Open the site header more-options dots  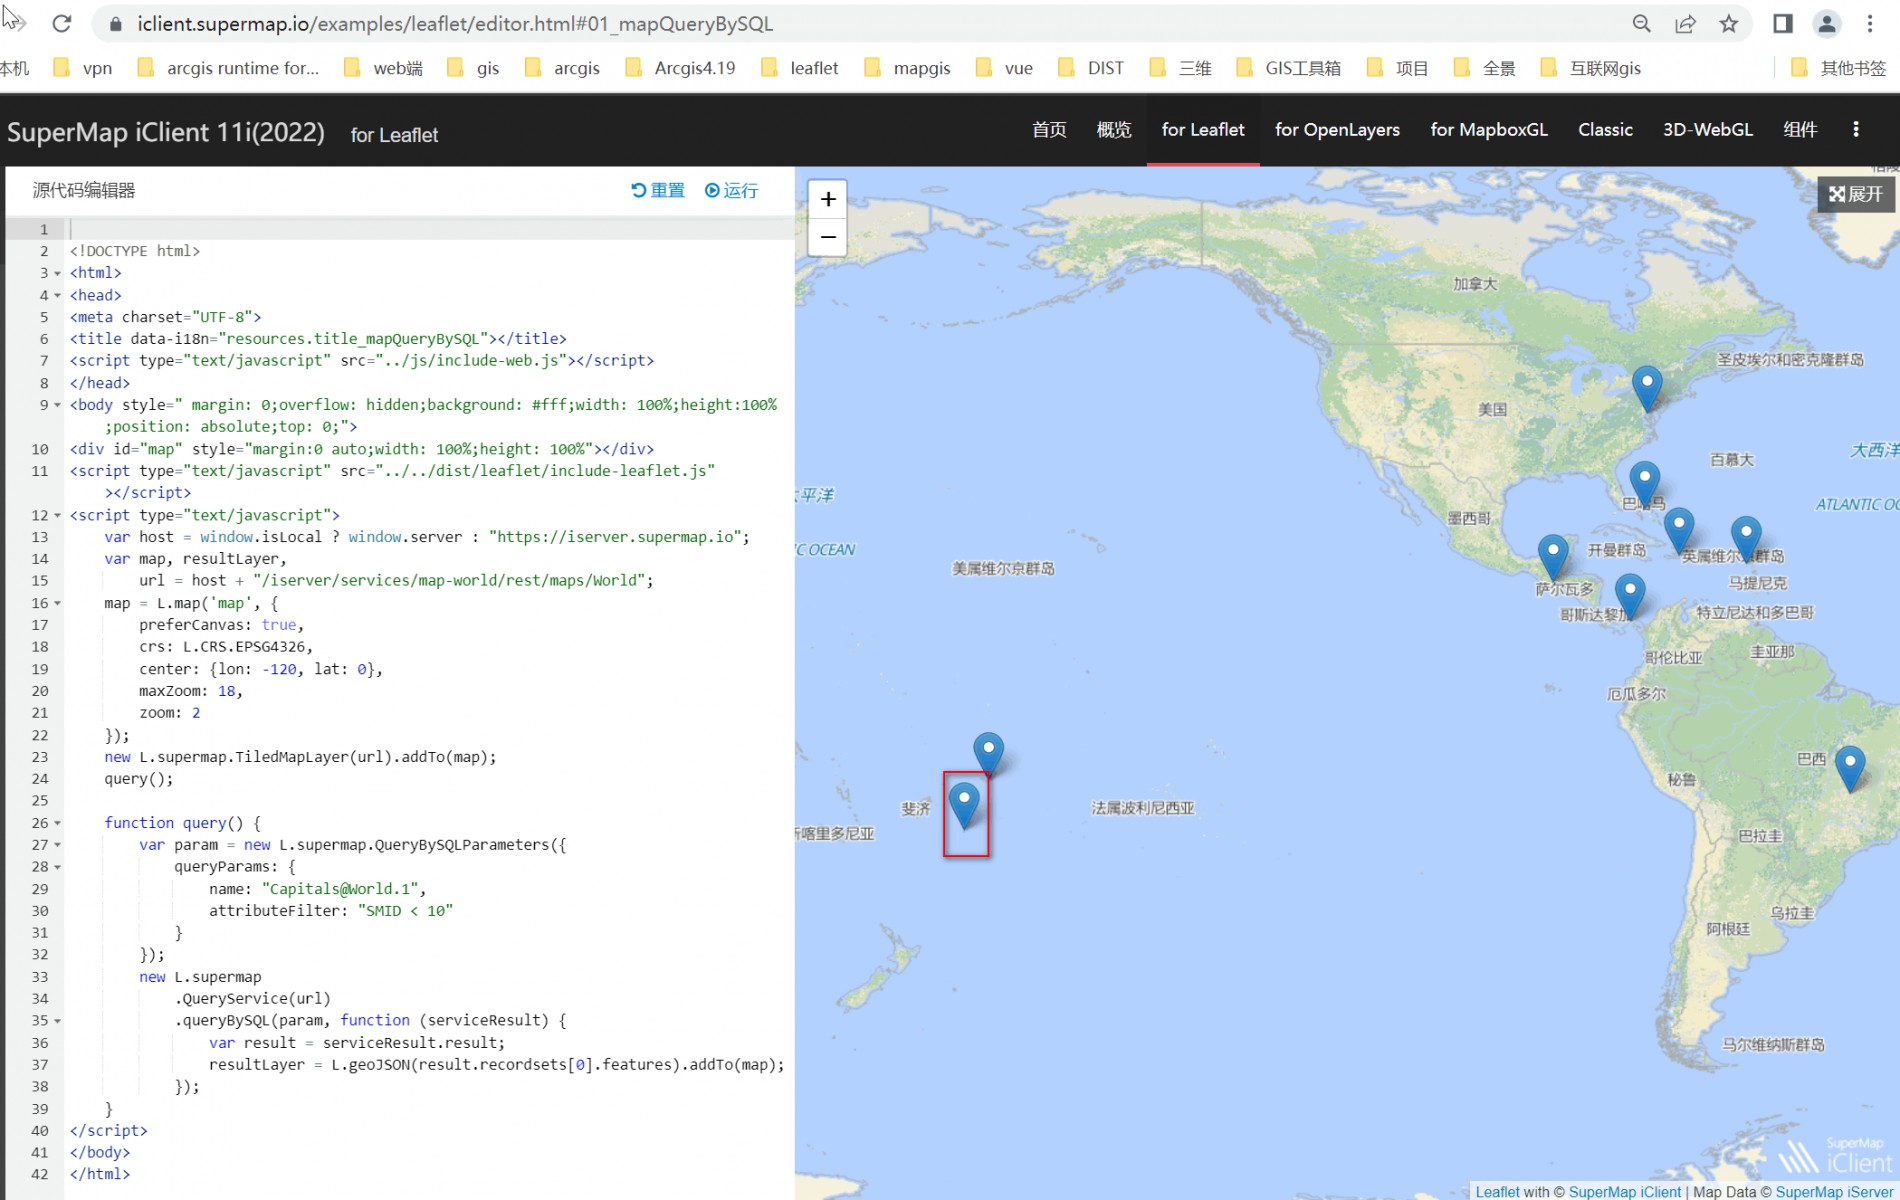1856,129
